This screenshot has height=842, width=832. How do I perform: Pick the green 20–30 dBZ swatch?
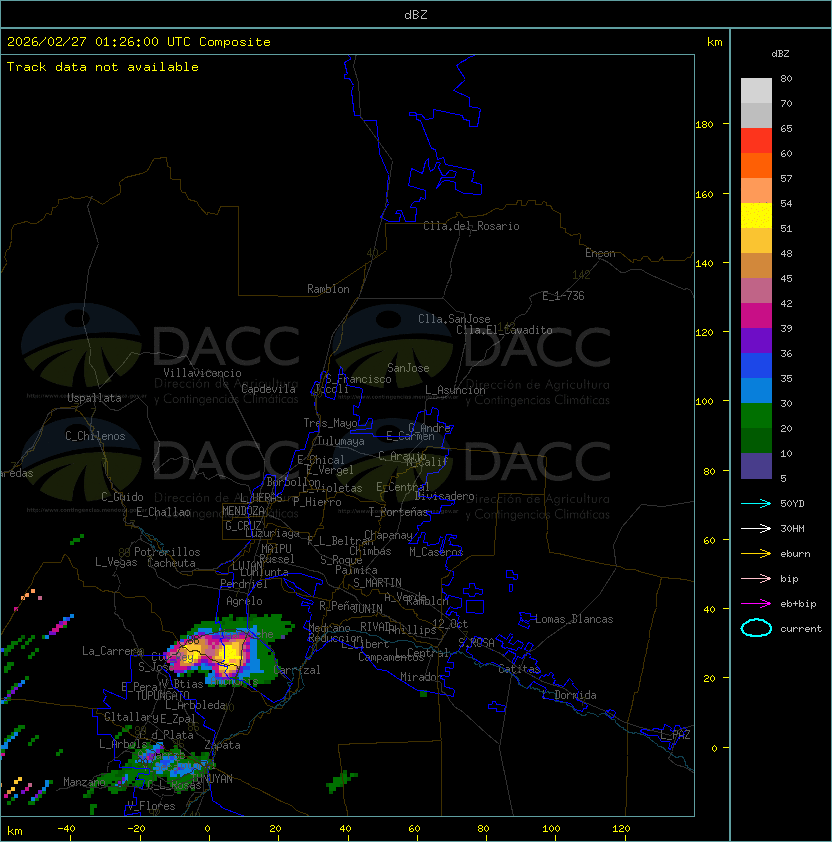pos(756,416)
